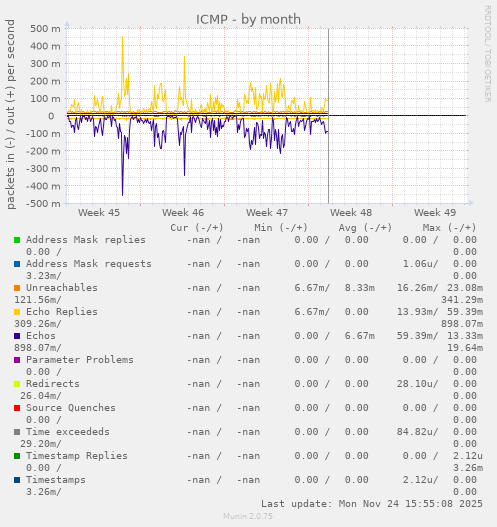
Task: Click the 'Echo Replies' legend label
Action: (x=62, y=312)
